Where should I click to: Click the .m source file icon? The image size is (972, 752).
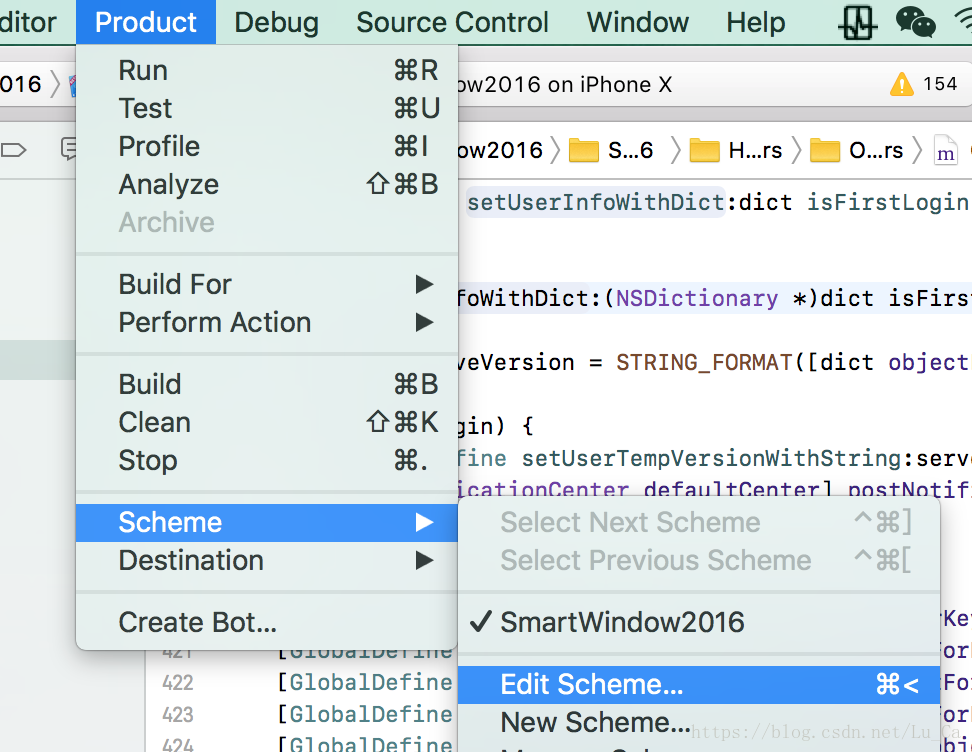(x=945, y=151)
